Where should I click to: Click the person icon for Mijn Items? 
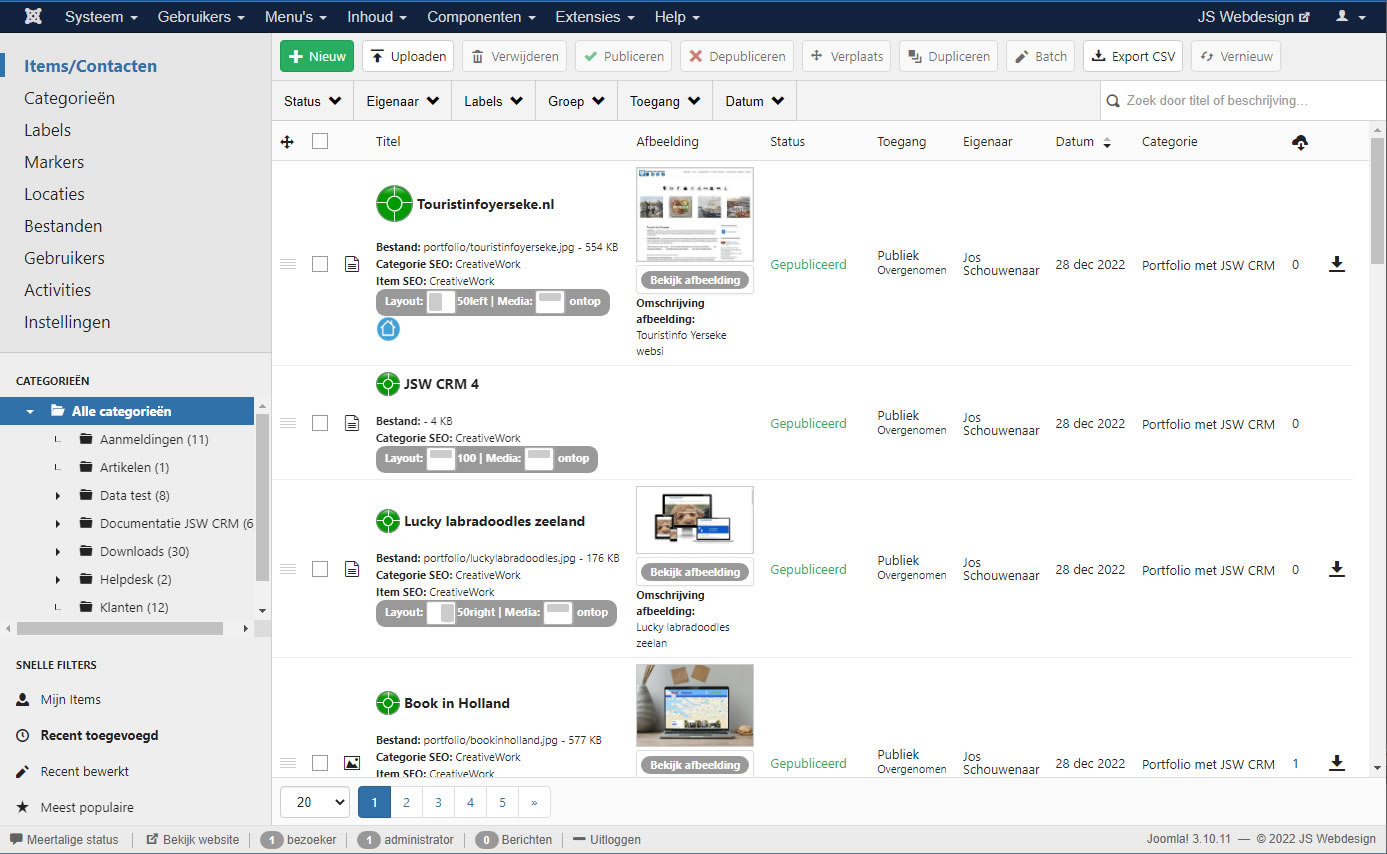pos(23,700)
